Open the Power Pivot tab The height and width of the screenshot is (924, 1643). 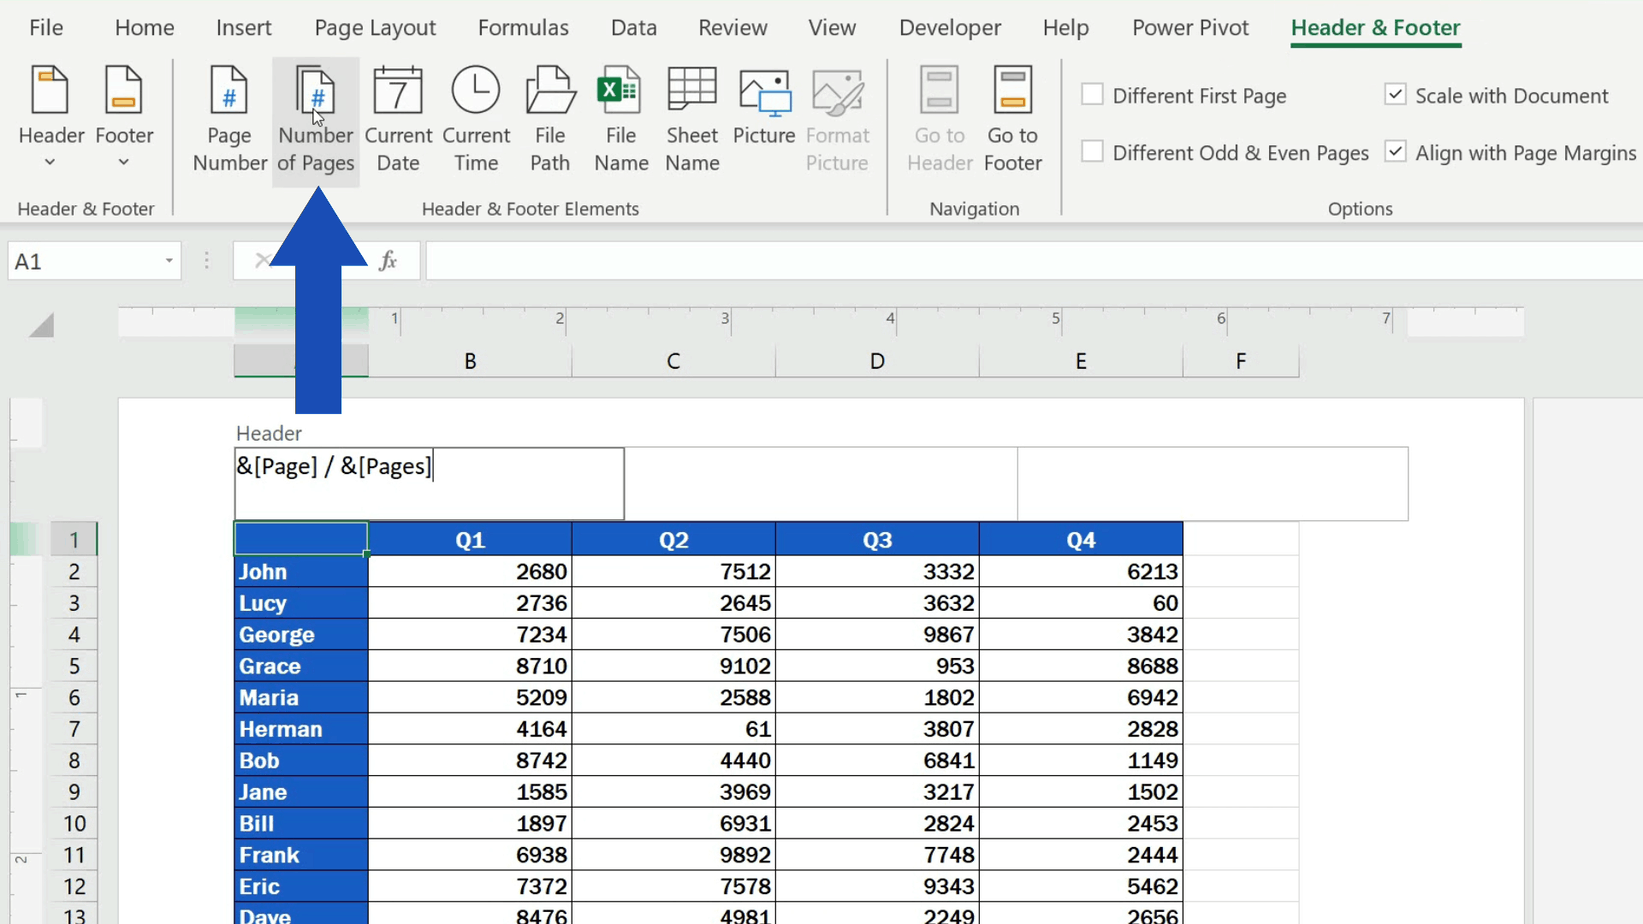click(x=1190, y=28)
